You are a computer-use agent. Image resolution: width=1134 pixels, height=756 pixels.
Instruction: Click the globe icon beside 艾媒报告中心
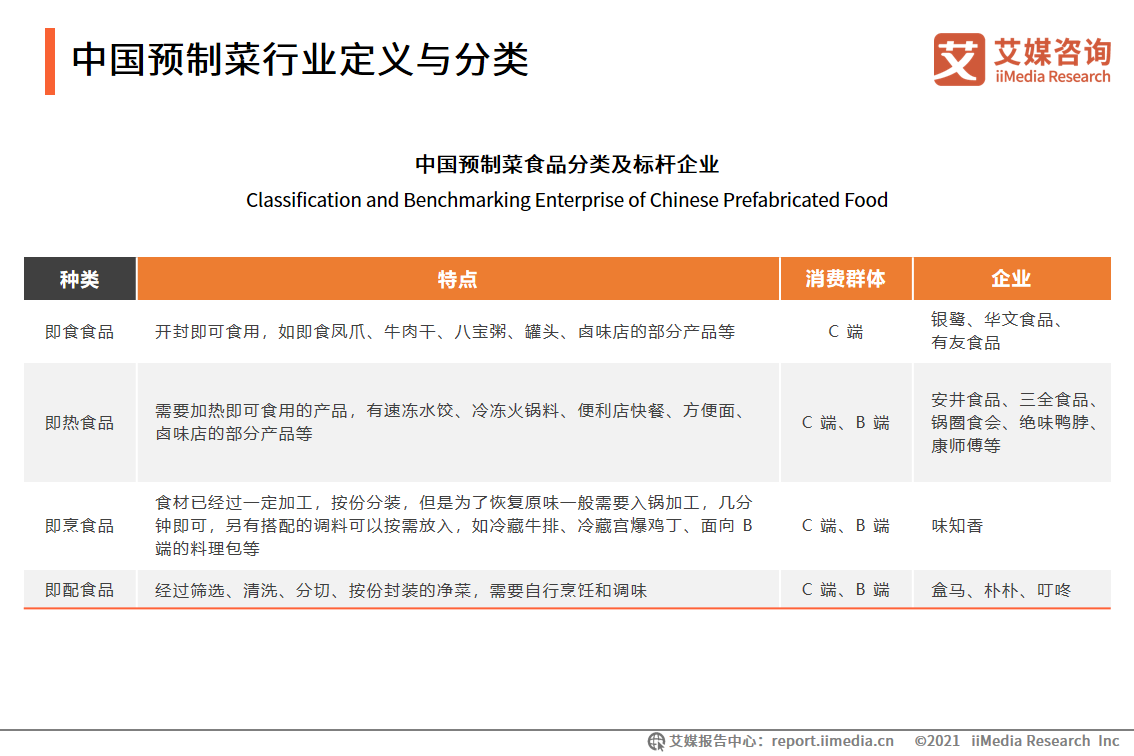pyautogui.click(x=655, y=741)
